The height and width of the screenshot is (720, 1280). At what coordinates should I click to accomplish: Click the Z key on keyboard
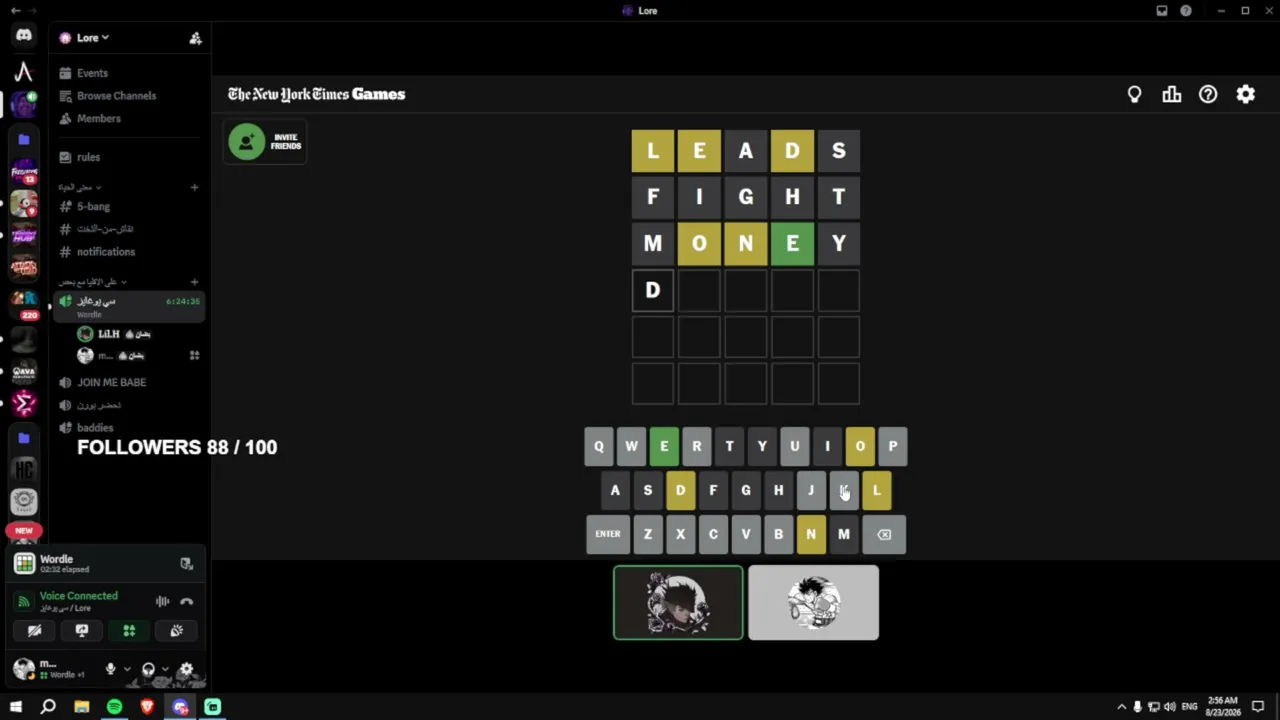pyautogui.click(x=648, y=534)
